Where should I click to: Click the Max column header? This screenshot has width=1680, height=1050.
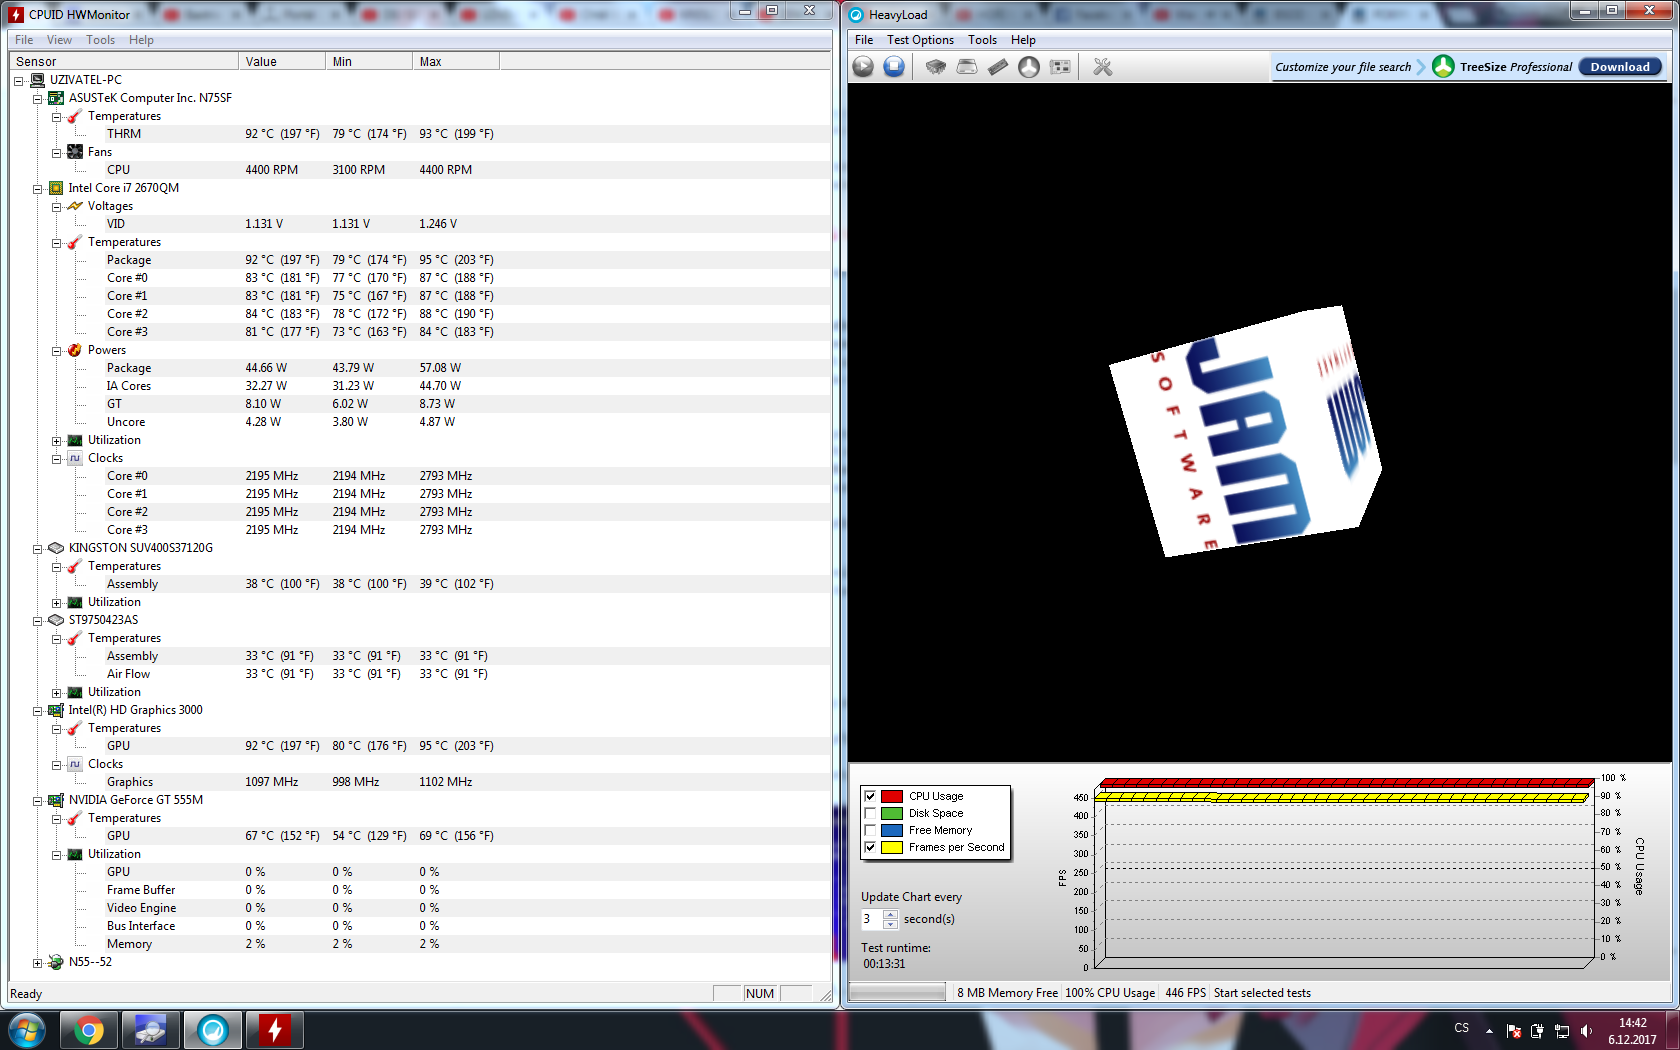[455, 62]
